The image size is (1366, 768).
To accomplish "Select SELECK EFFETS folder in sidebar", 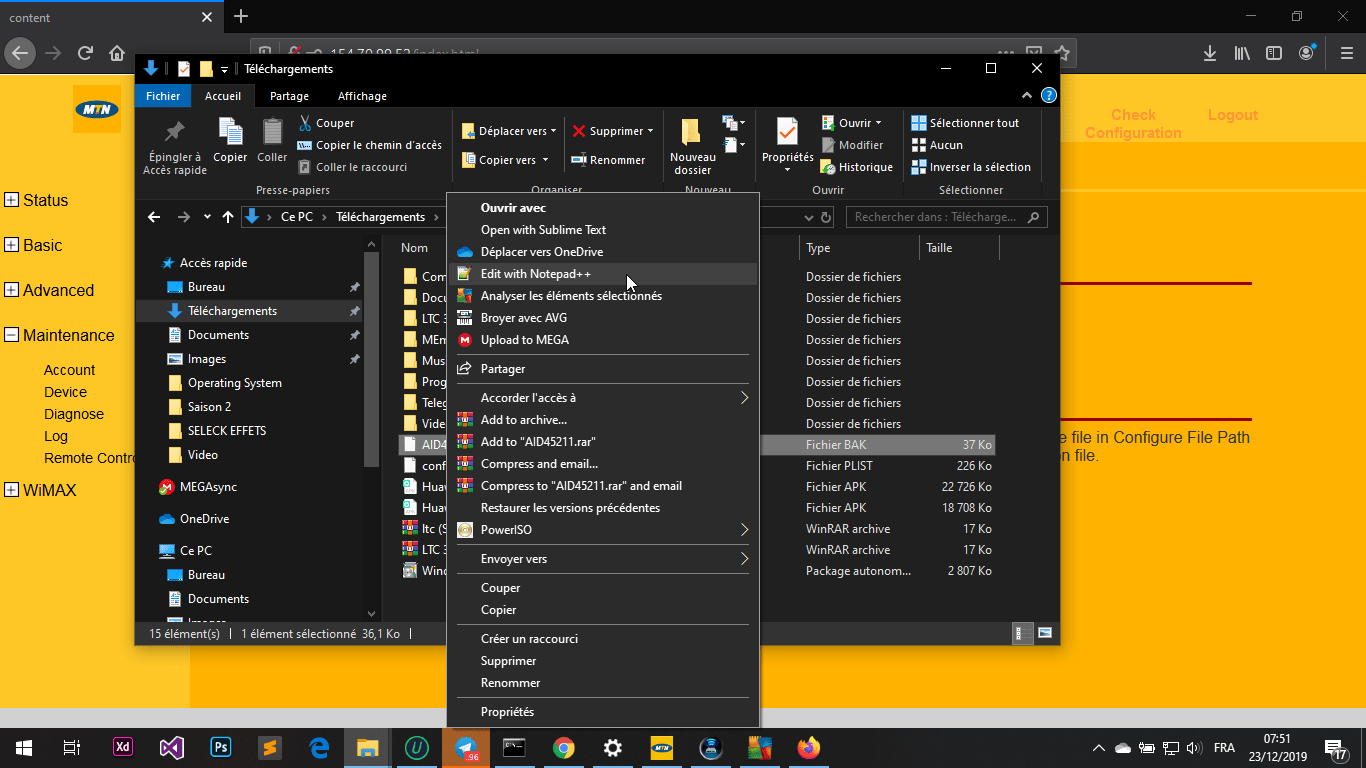I will [226, 431].
